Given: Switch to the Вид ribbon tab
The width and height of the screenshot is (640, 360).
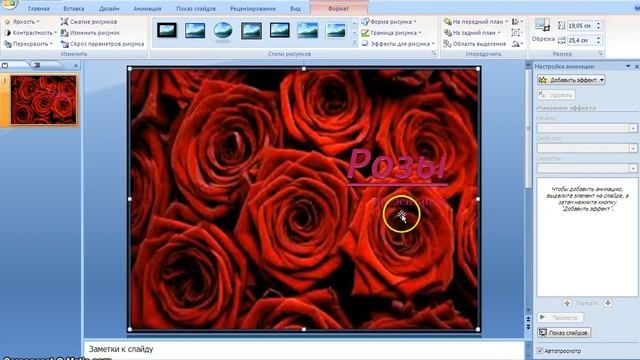Looking at the screenshot, I should point(296,9).
